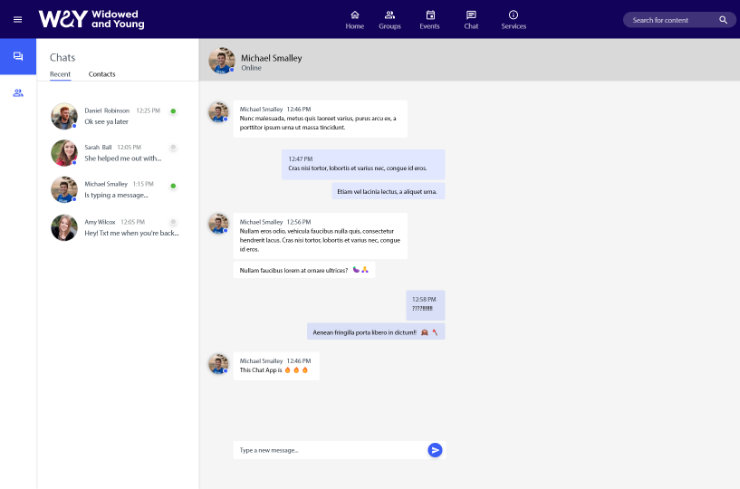Select the Nullam faucibus lorem message
Image resolution: width=740 pixels, height=489 pixels.
point(304,270)
